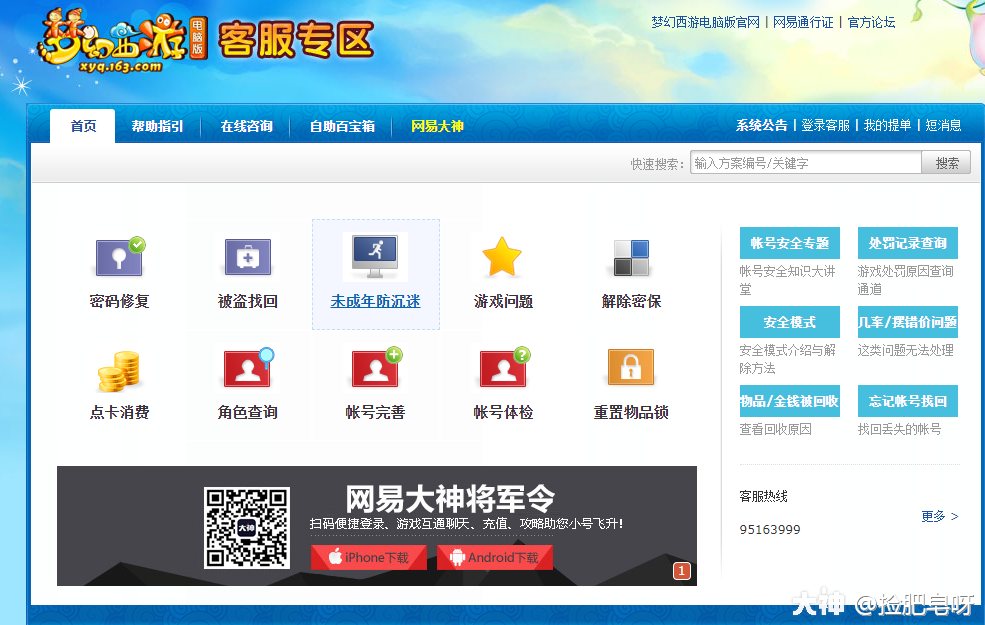Visit the 官方论坛 link
The image size is (985, 625).
point(871,23)
